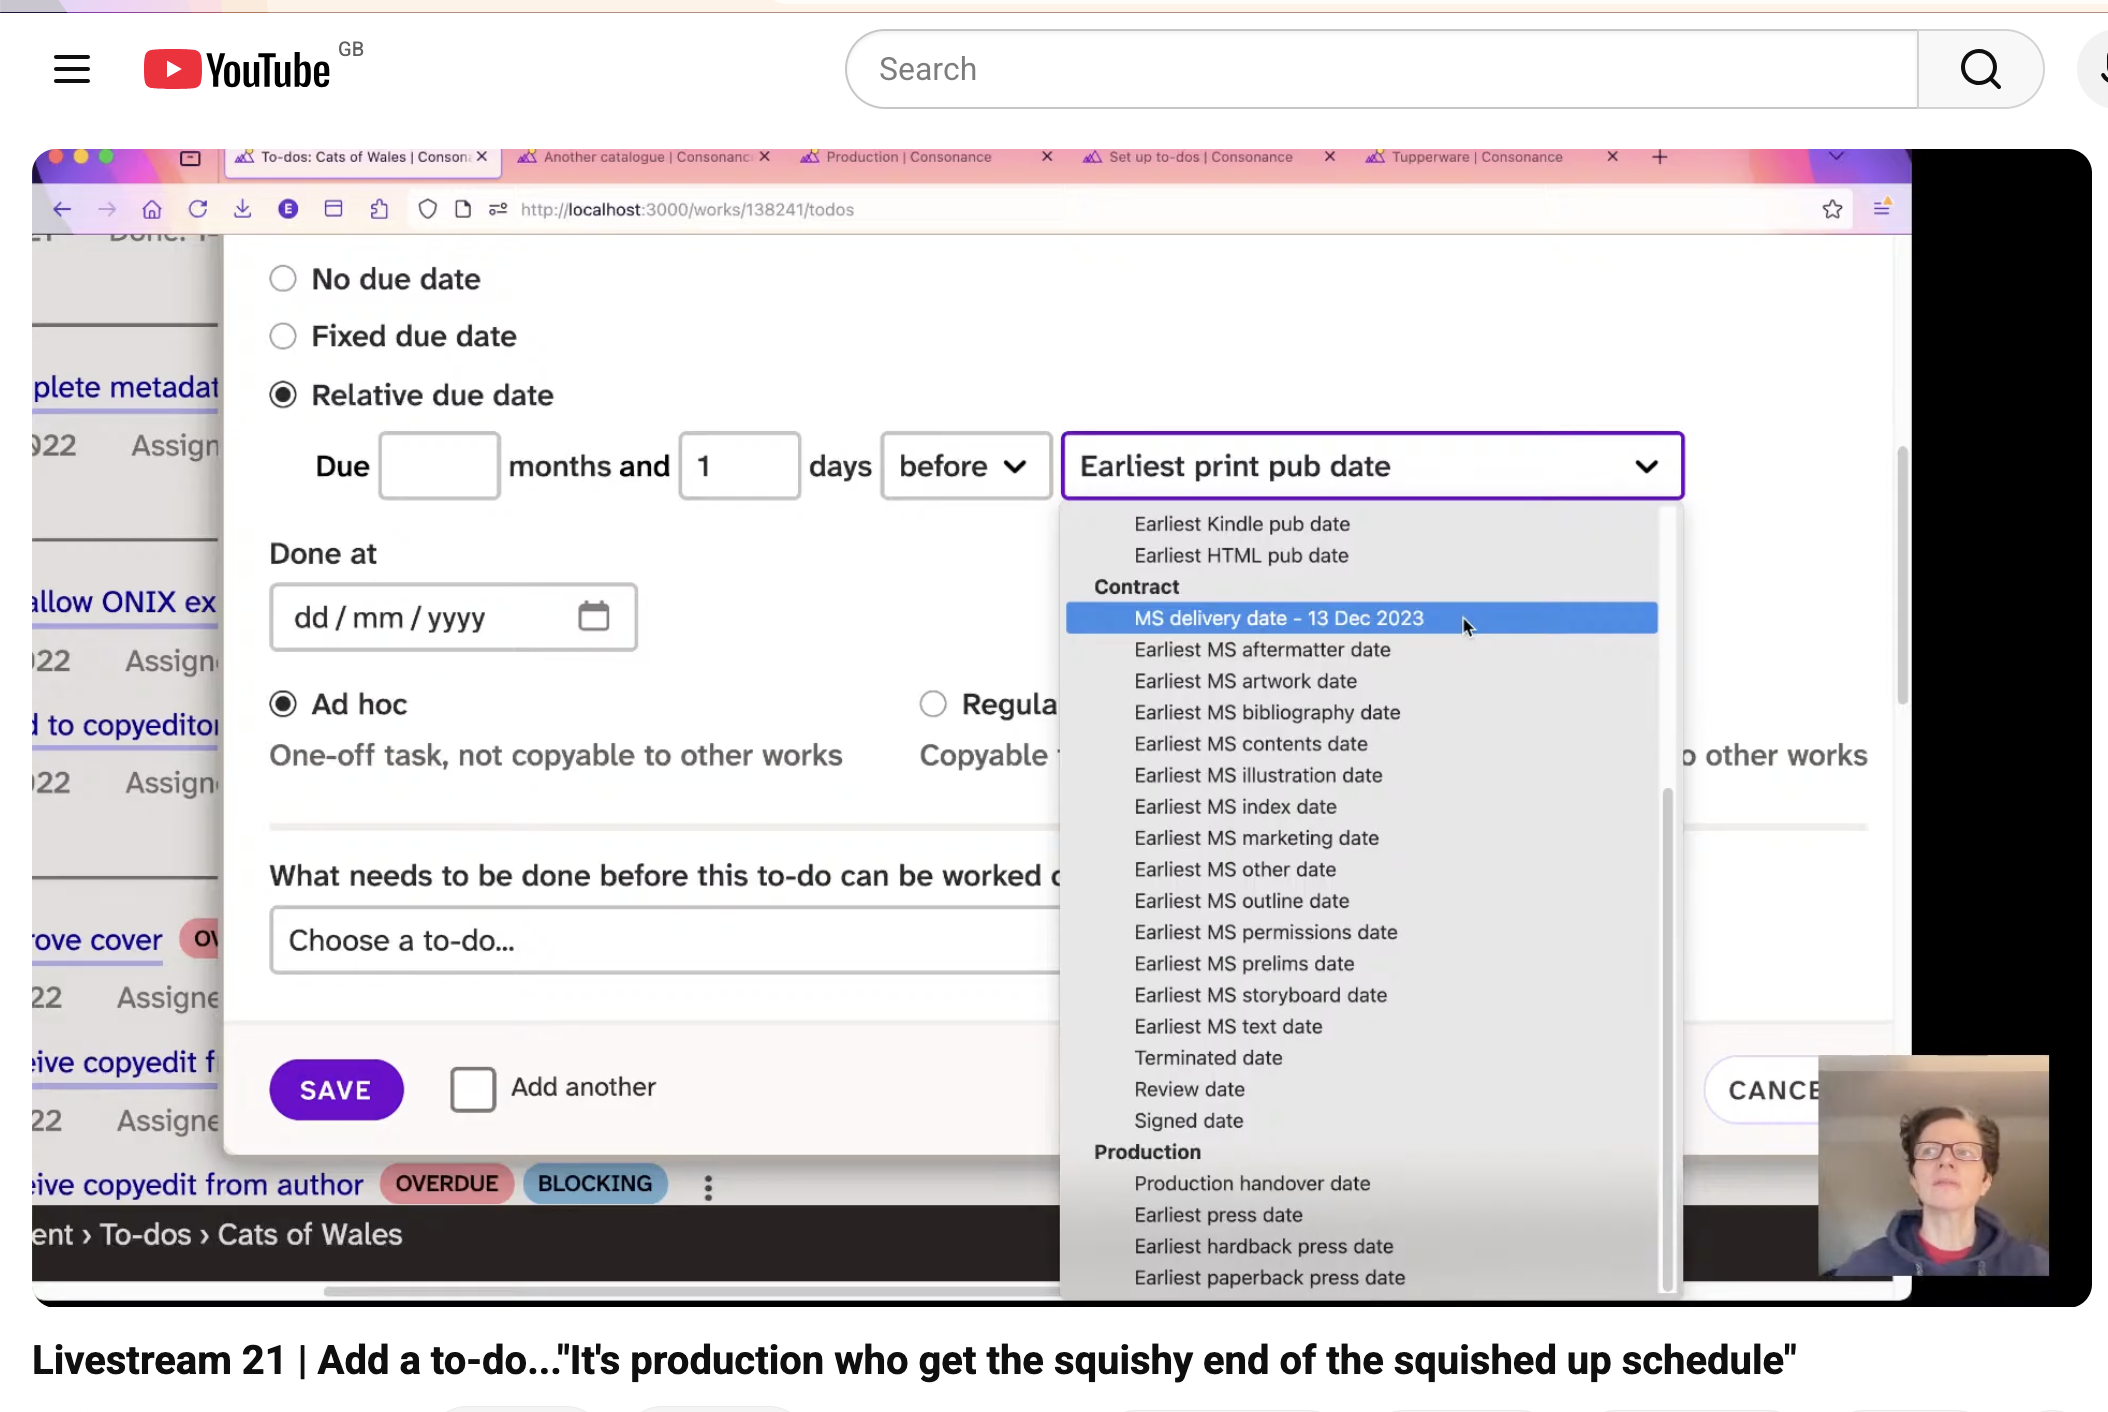Click the days input field
This screenshot has width=2108, height=1412.
pyautogui.click(x=739, y=466)
